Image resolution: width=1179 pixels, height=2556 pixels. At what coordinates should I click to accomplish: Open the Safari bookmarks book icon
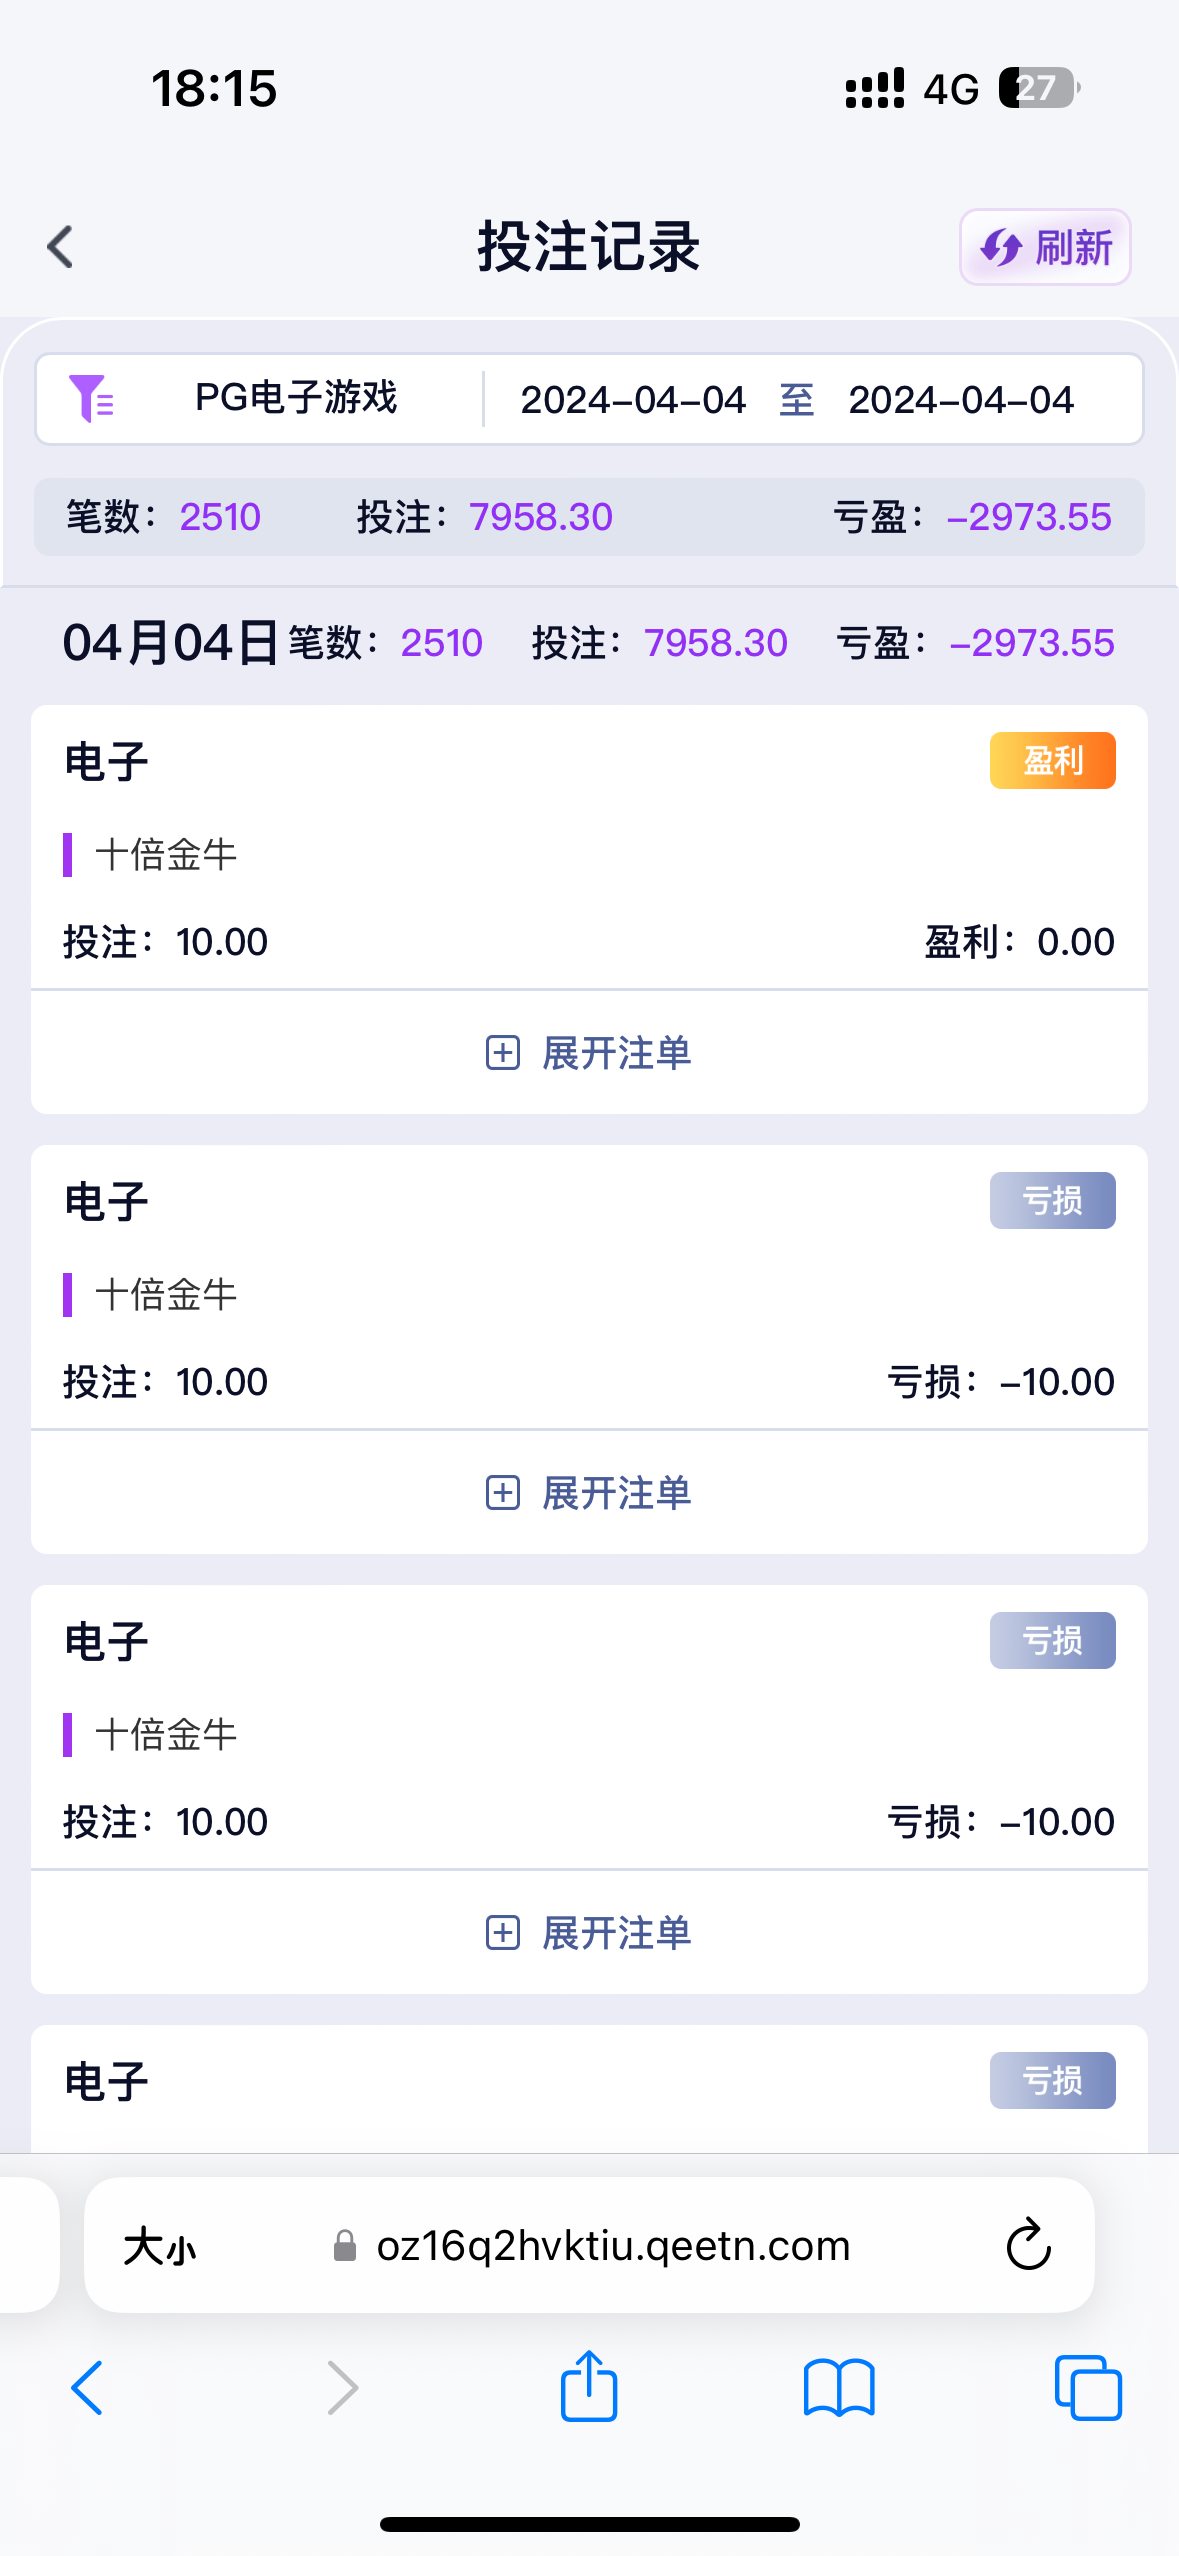[x=839, y=2388]
